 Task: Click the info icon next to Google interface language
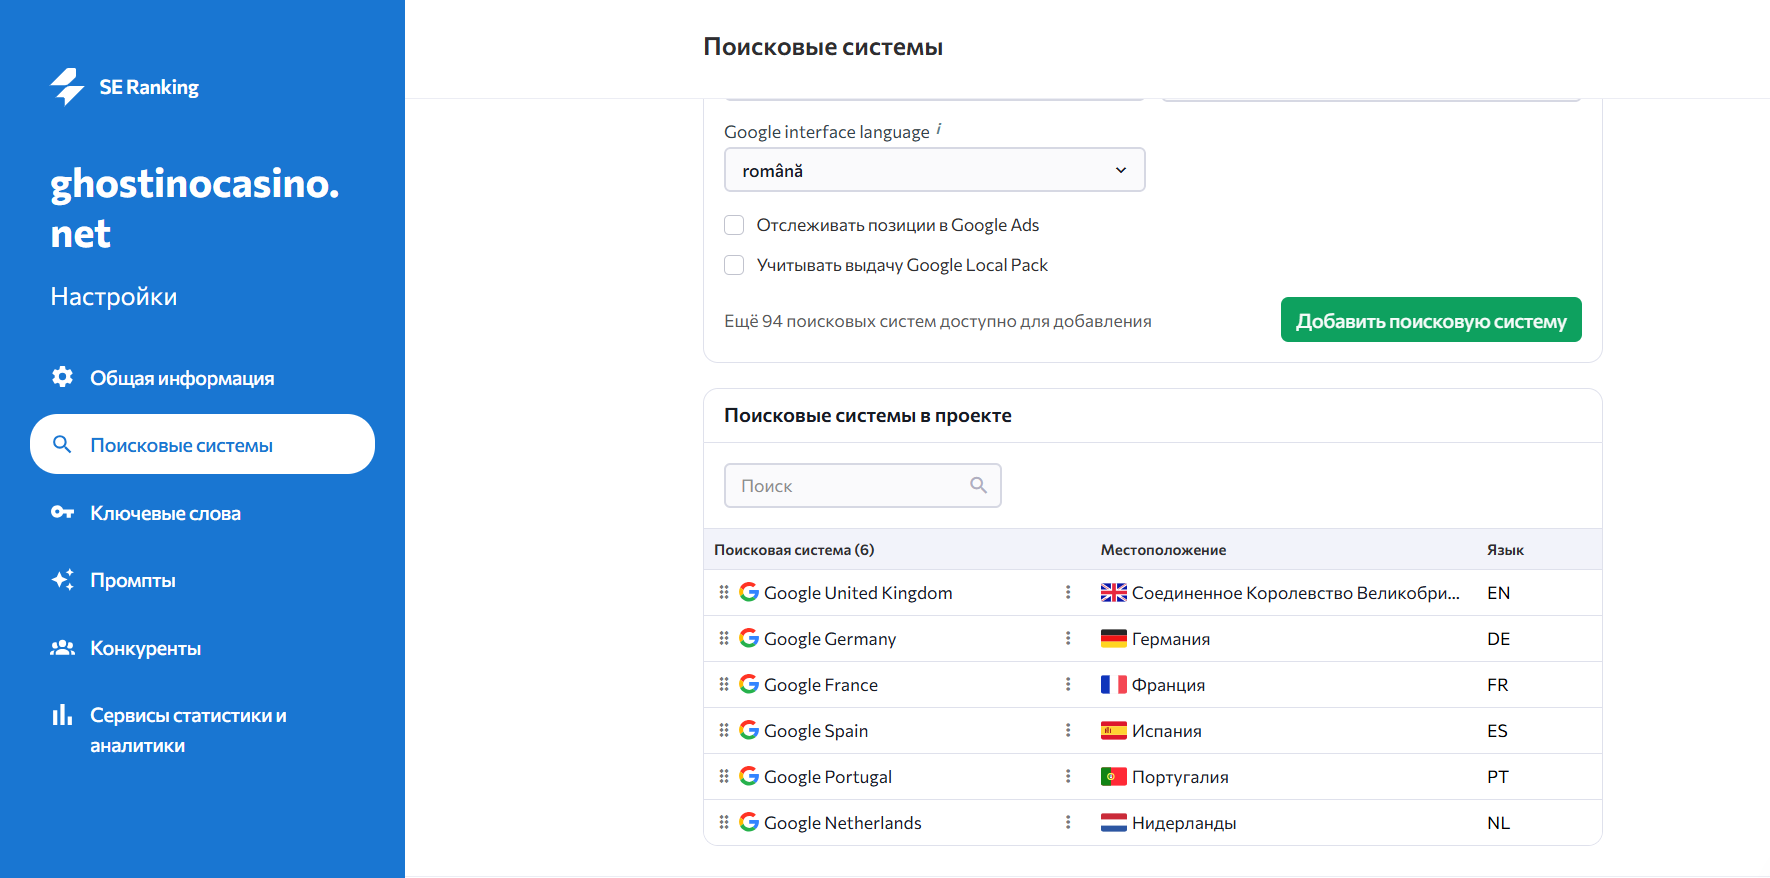[939, 129]
